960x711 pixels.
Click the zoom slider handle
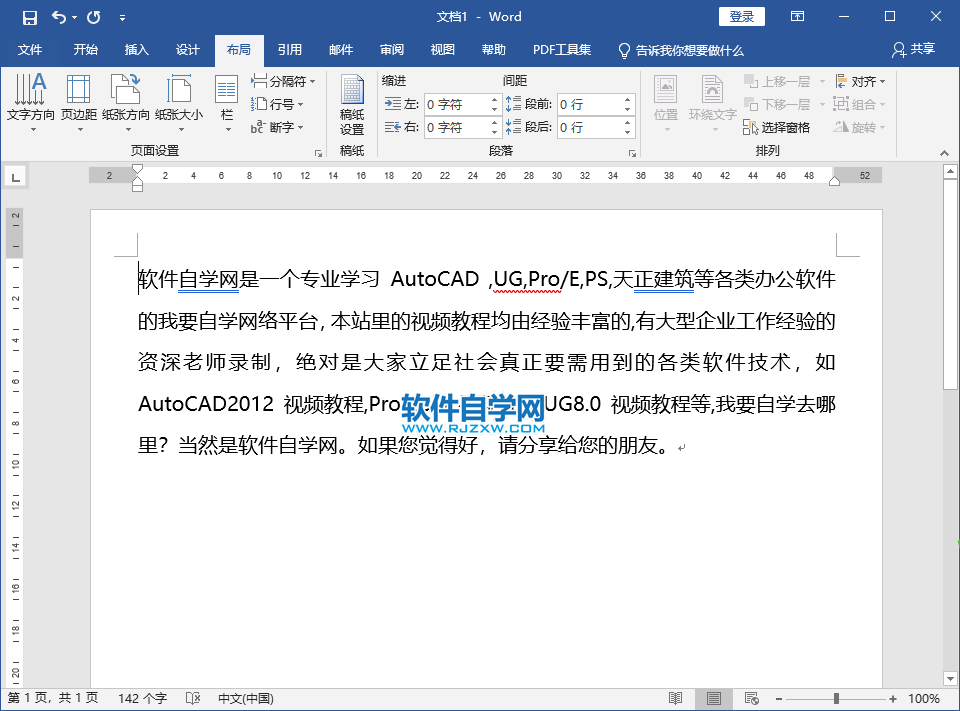pos(836,699)
